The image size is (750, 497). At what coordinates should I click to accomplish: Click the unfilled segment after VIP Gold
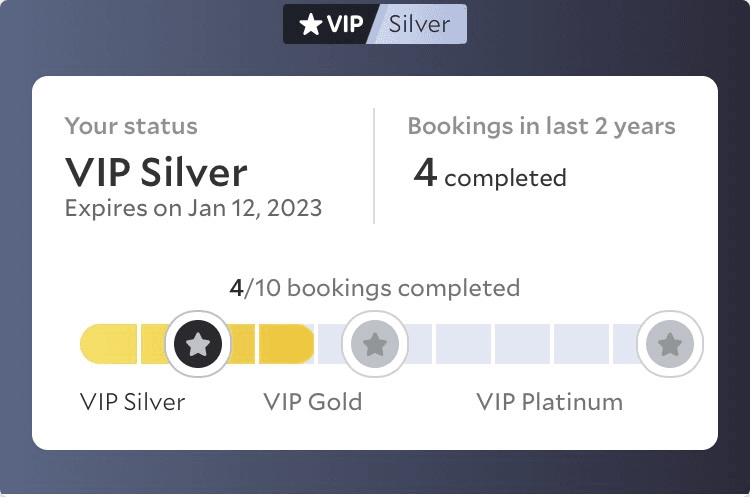[419, 344]
